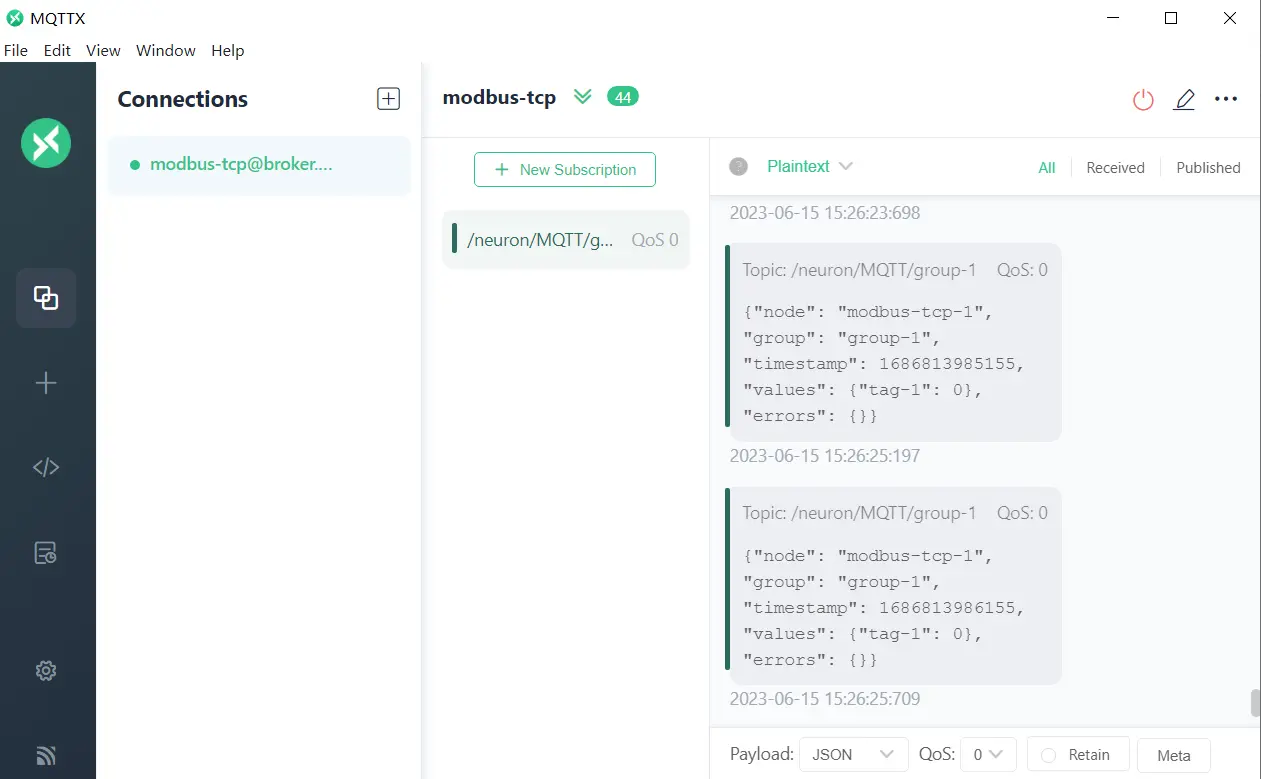Image resolution: width=1261 pixels, height=779 pixels.
Task: Open the Script page code icon
Action: point(46,467)
